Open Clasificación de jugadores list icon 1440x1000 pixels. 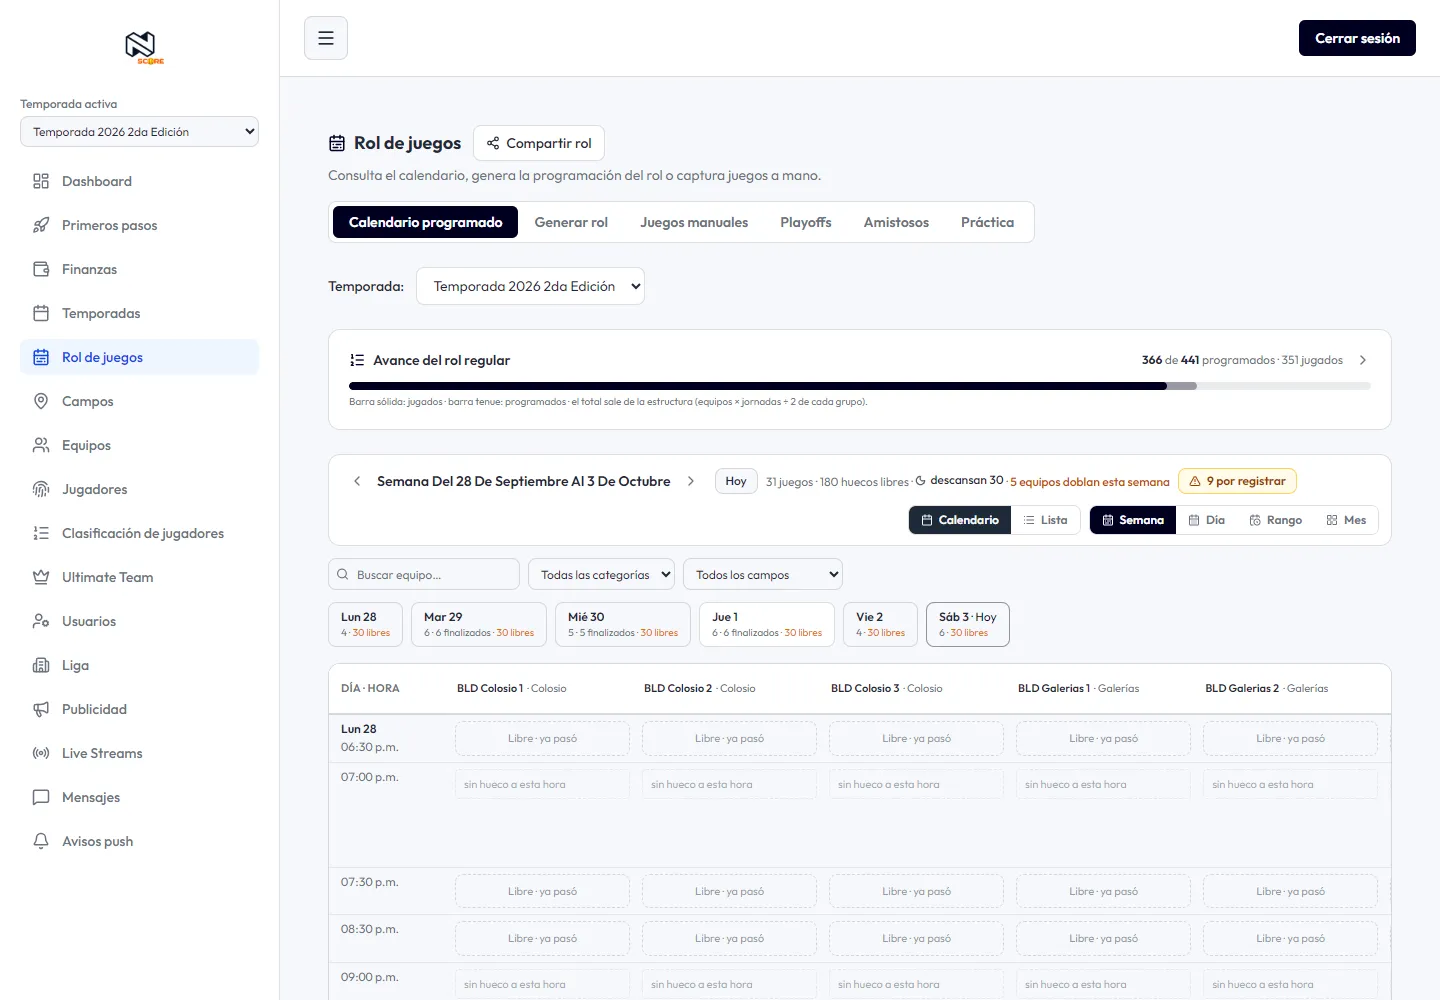pos(41,533)
